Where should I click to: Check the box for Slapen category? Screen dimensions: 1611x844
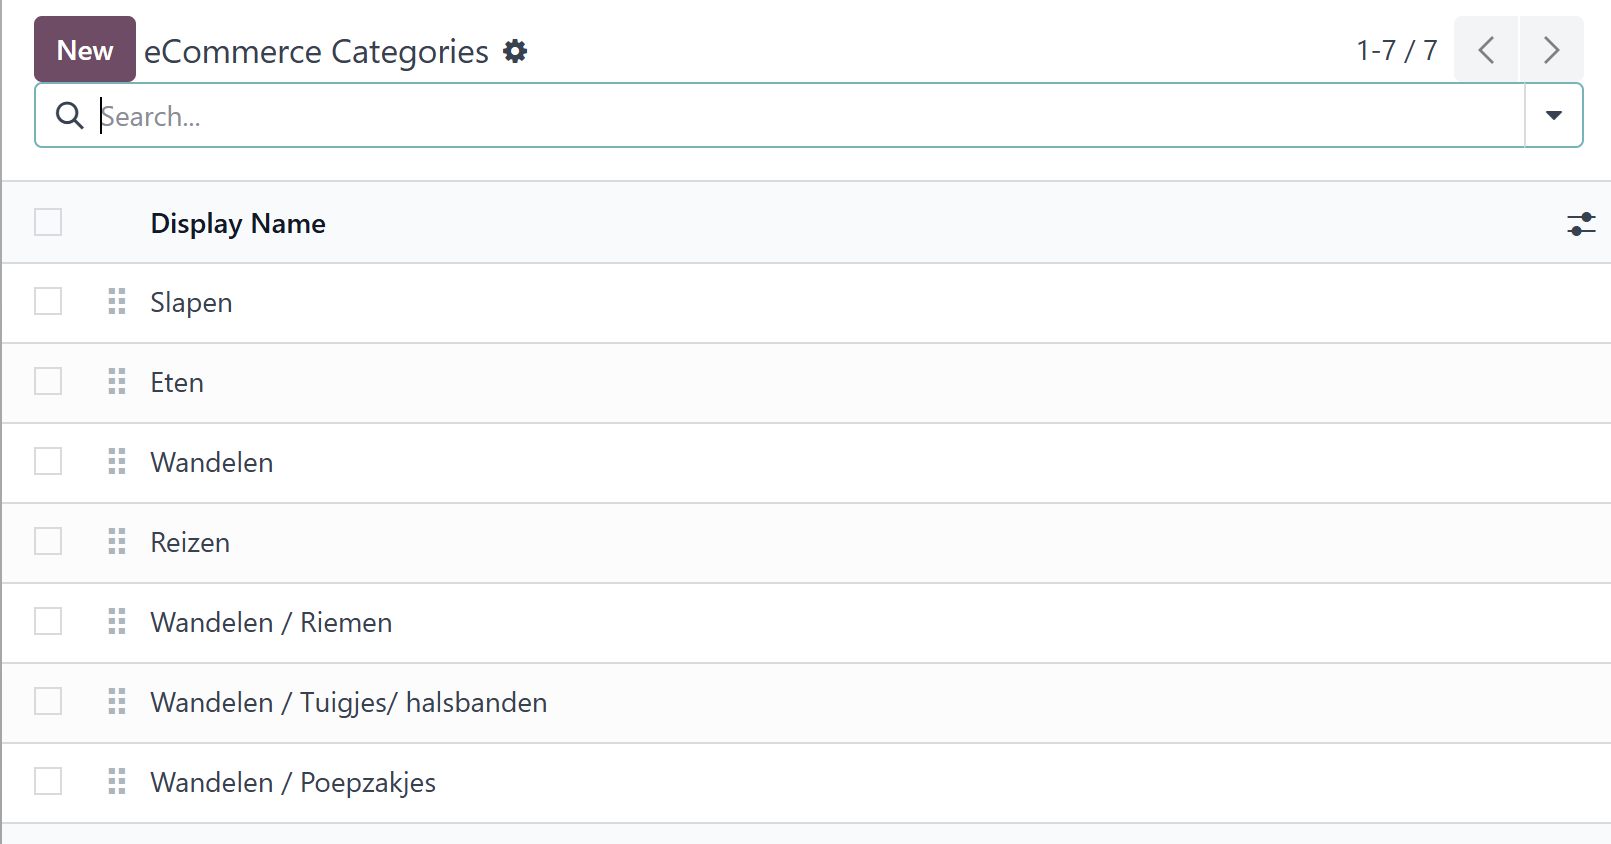coord(48,301)
